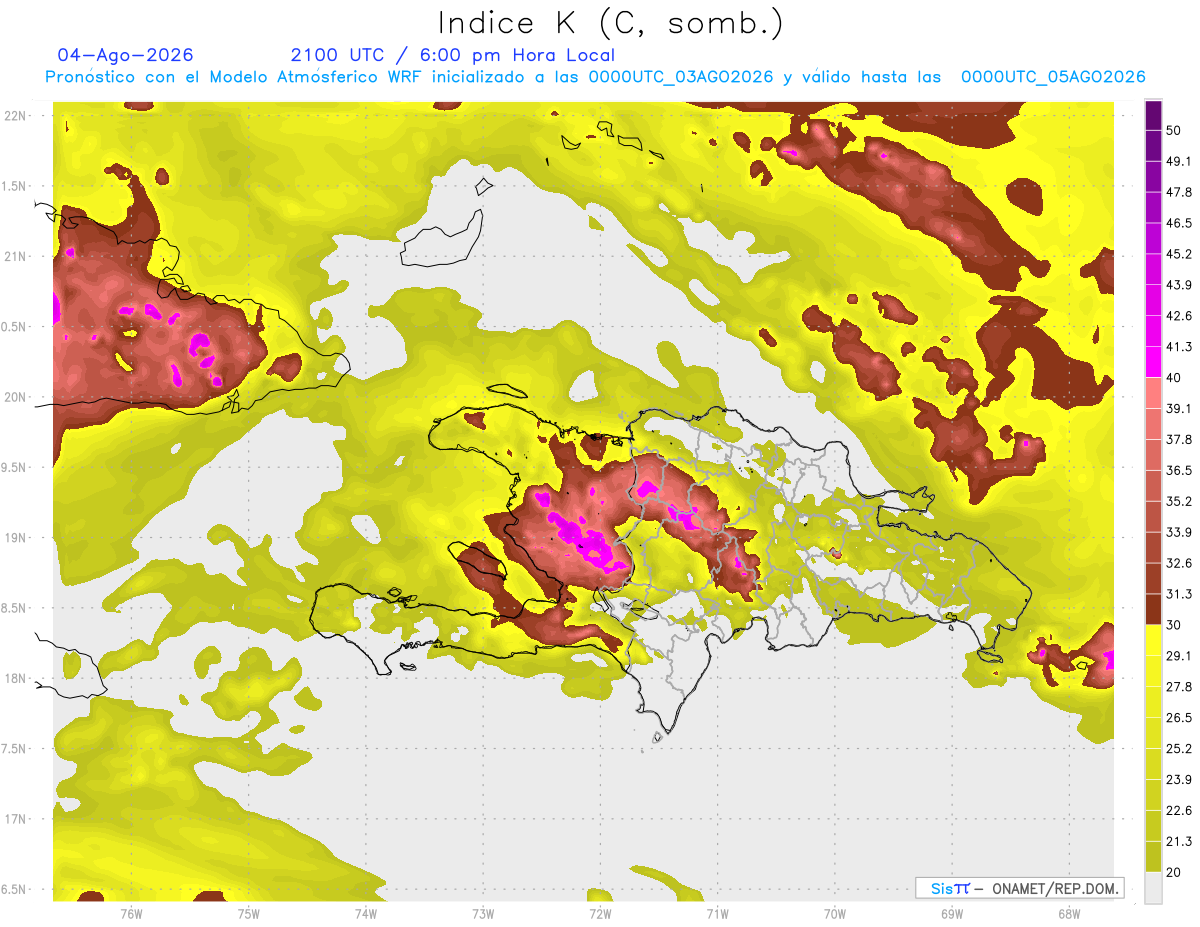Select the colorbar value "29.1"
The width and height of the screenshot is (1200, 927).
point(1178,655)
